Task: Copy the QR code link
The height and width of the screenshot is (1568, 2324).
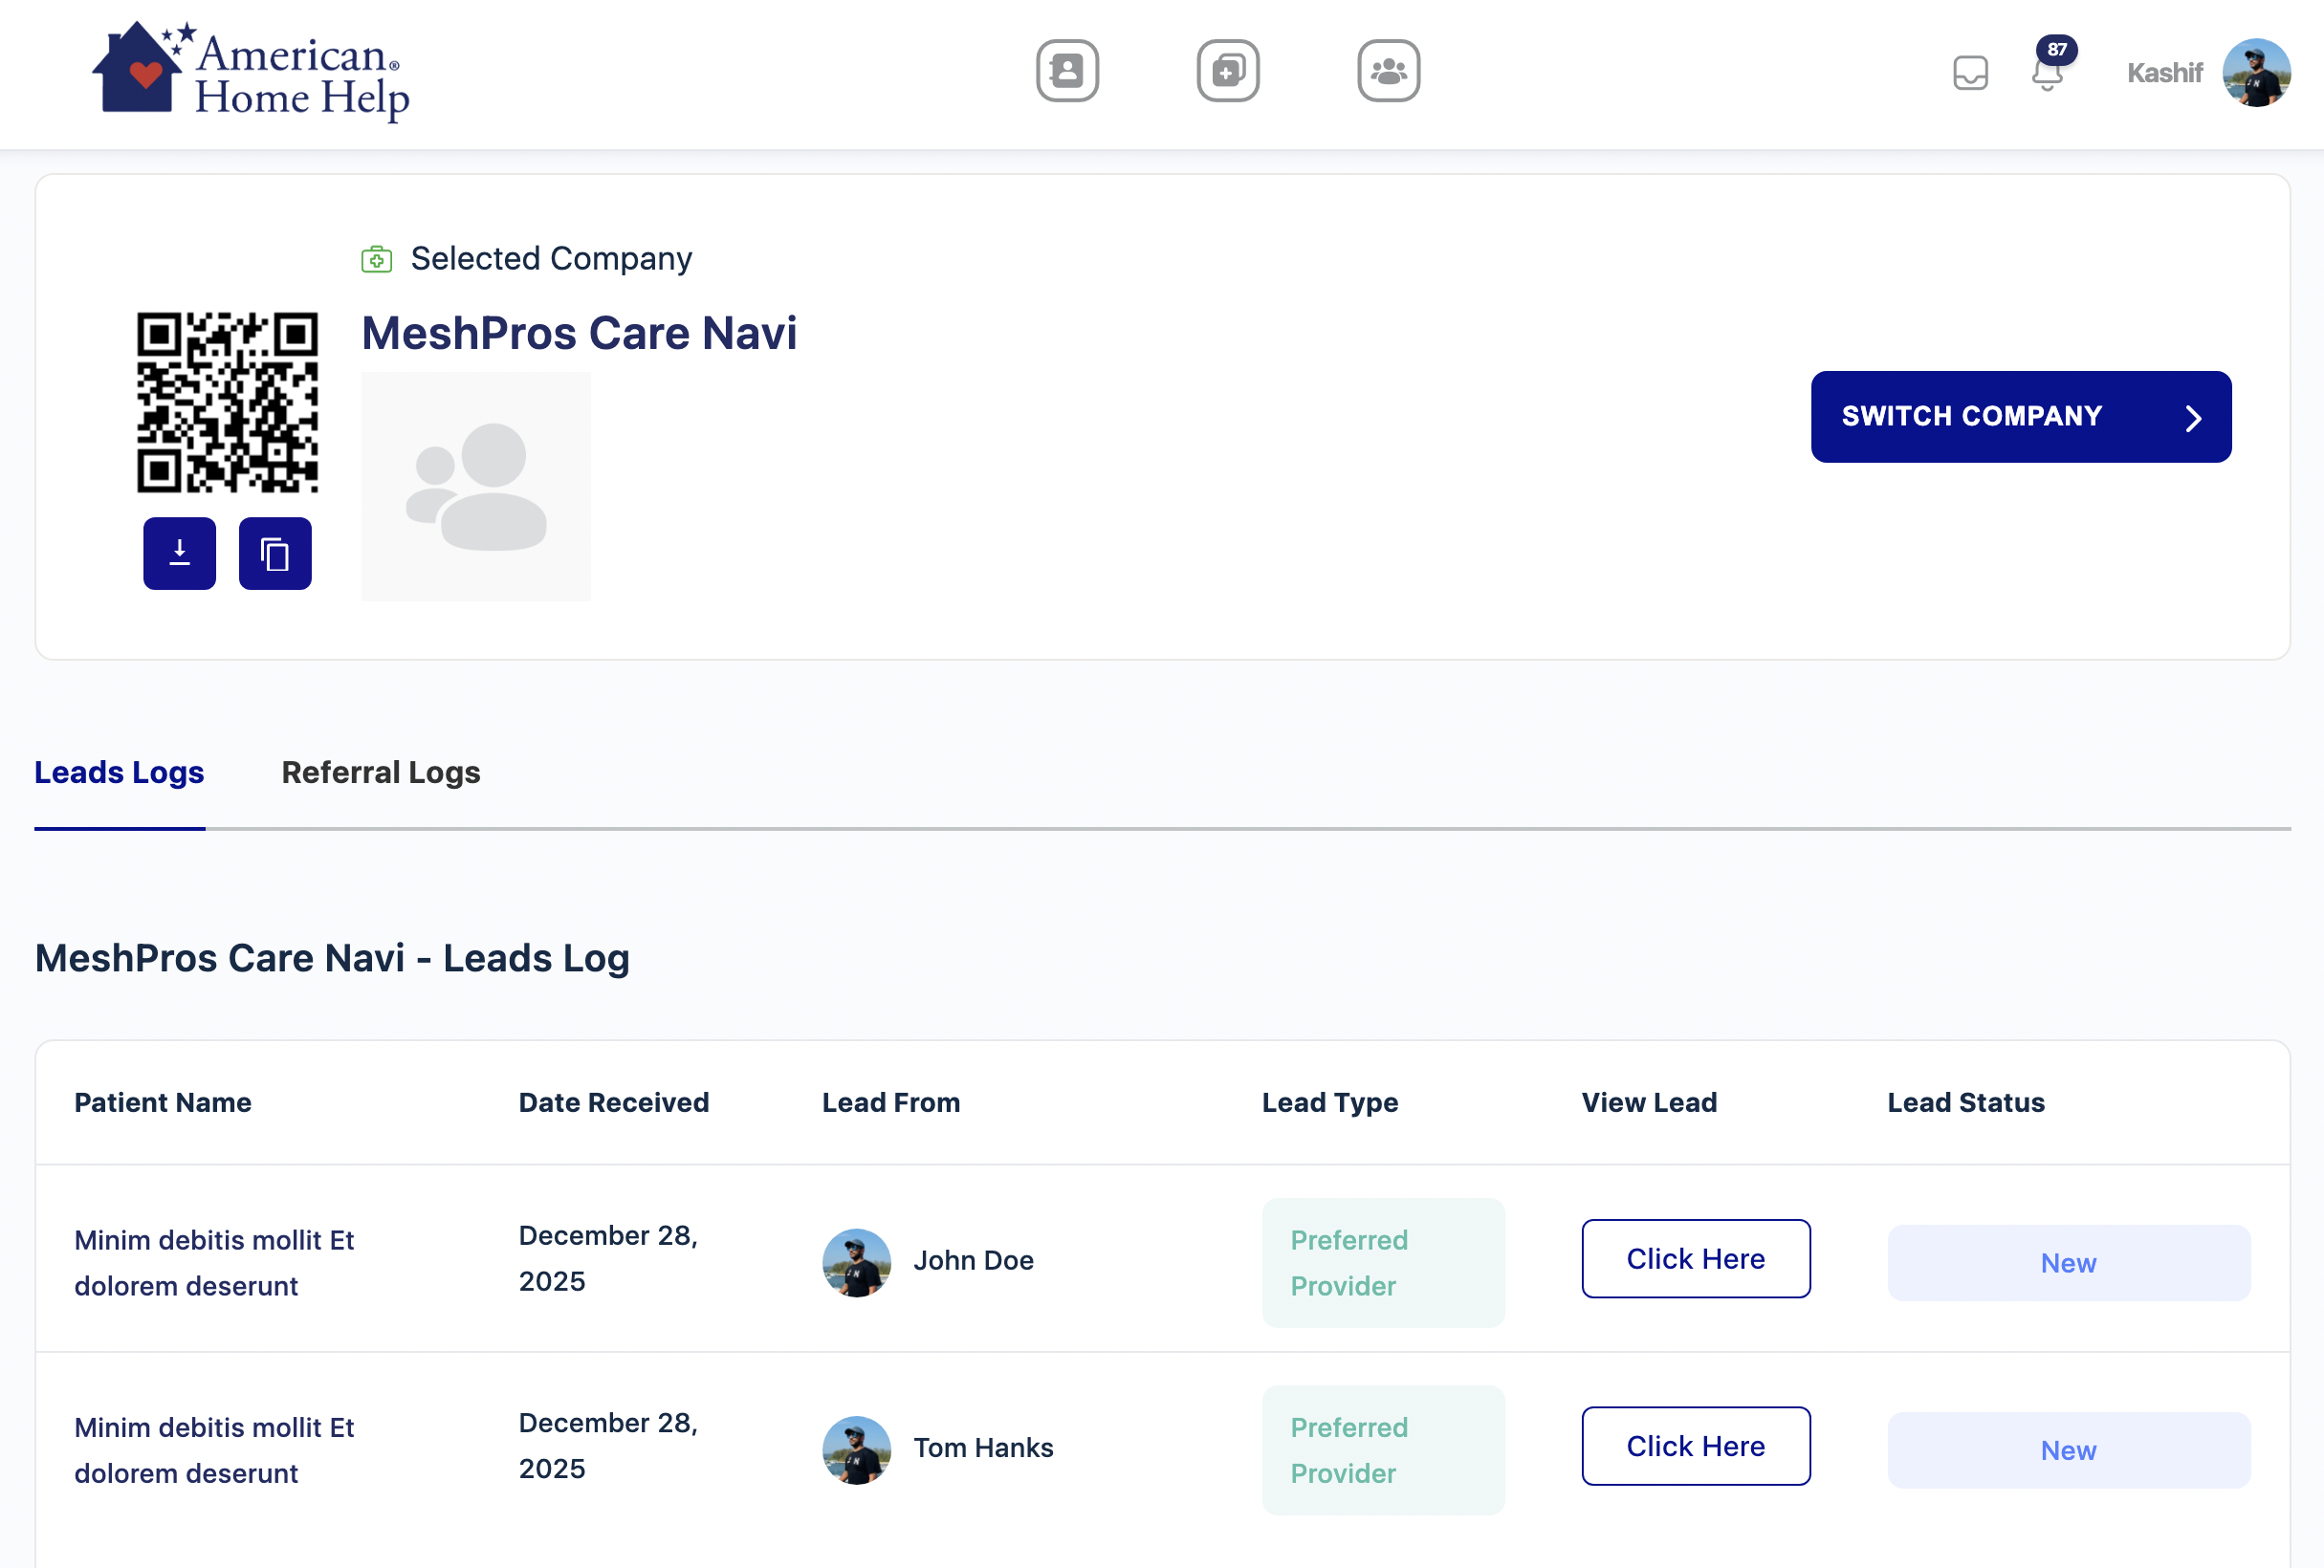Action: 275,553
